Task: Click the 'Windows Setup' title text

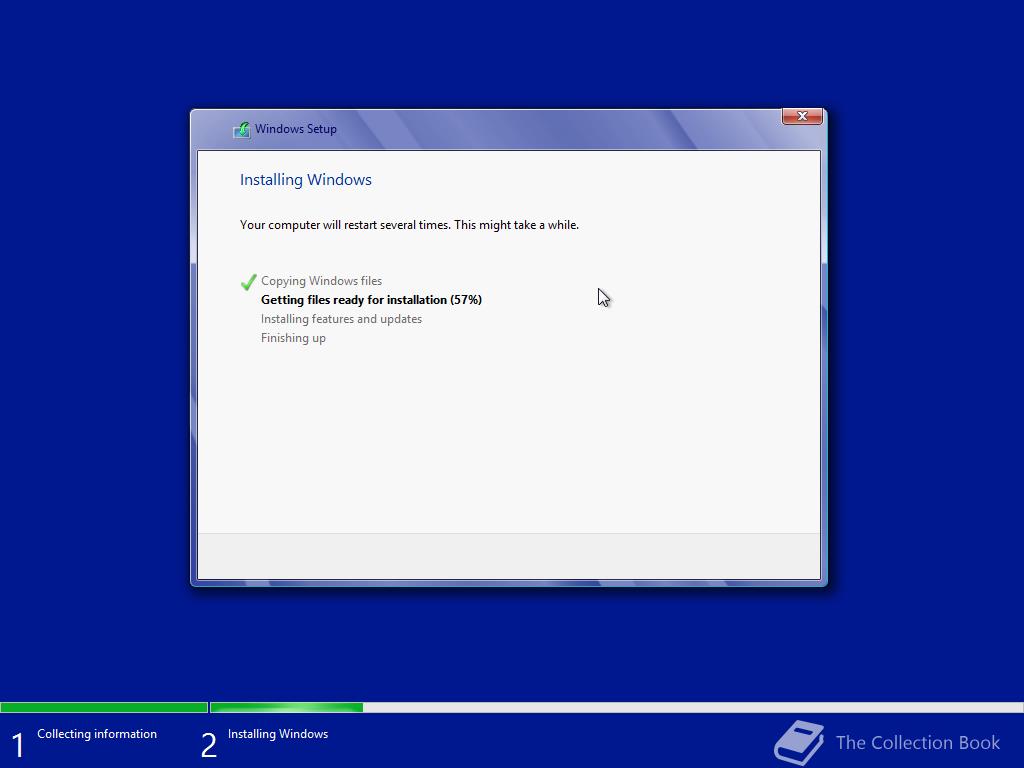Action: (296, 129)
